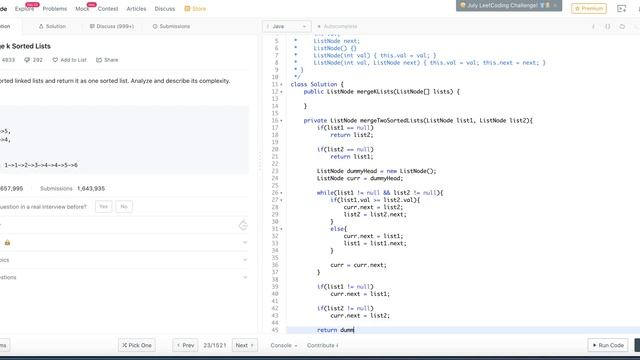Viewport: 640px width, 360px height.
Task: Close the July LeetCoding Challenge banner
Action: 555,5
